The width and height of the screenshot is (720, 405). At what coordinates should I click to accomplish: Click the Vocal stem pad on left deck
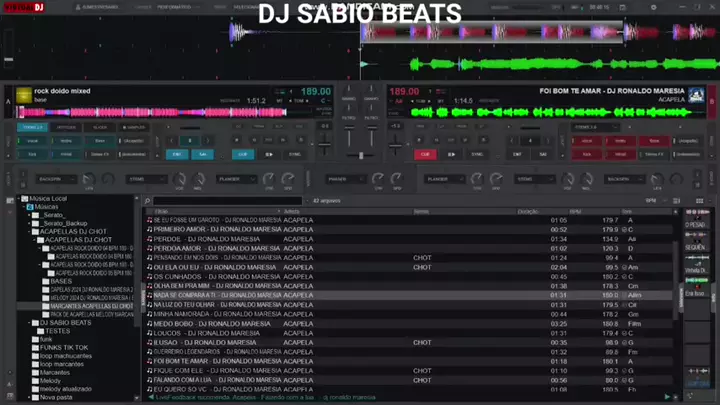[32, 141]
